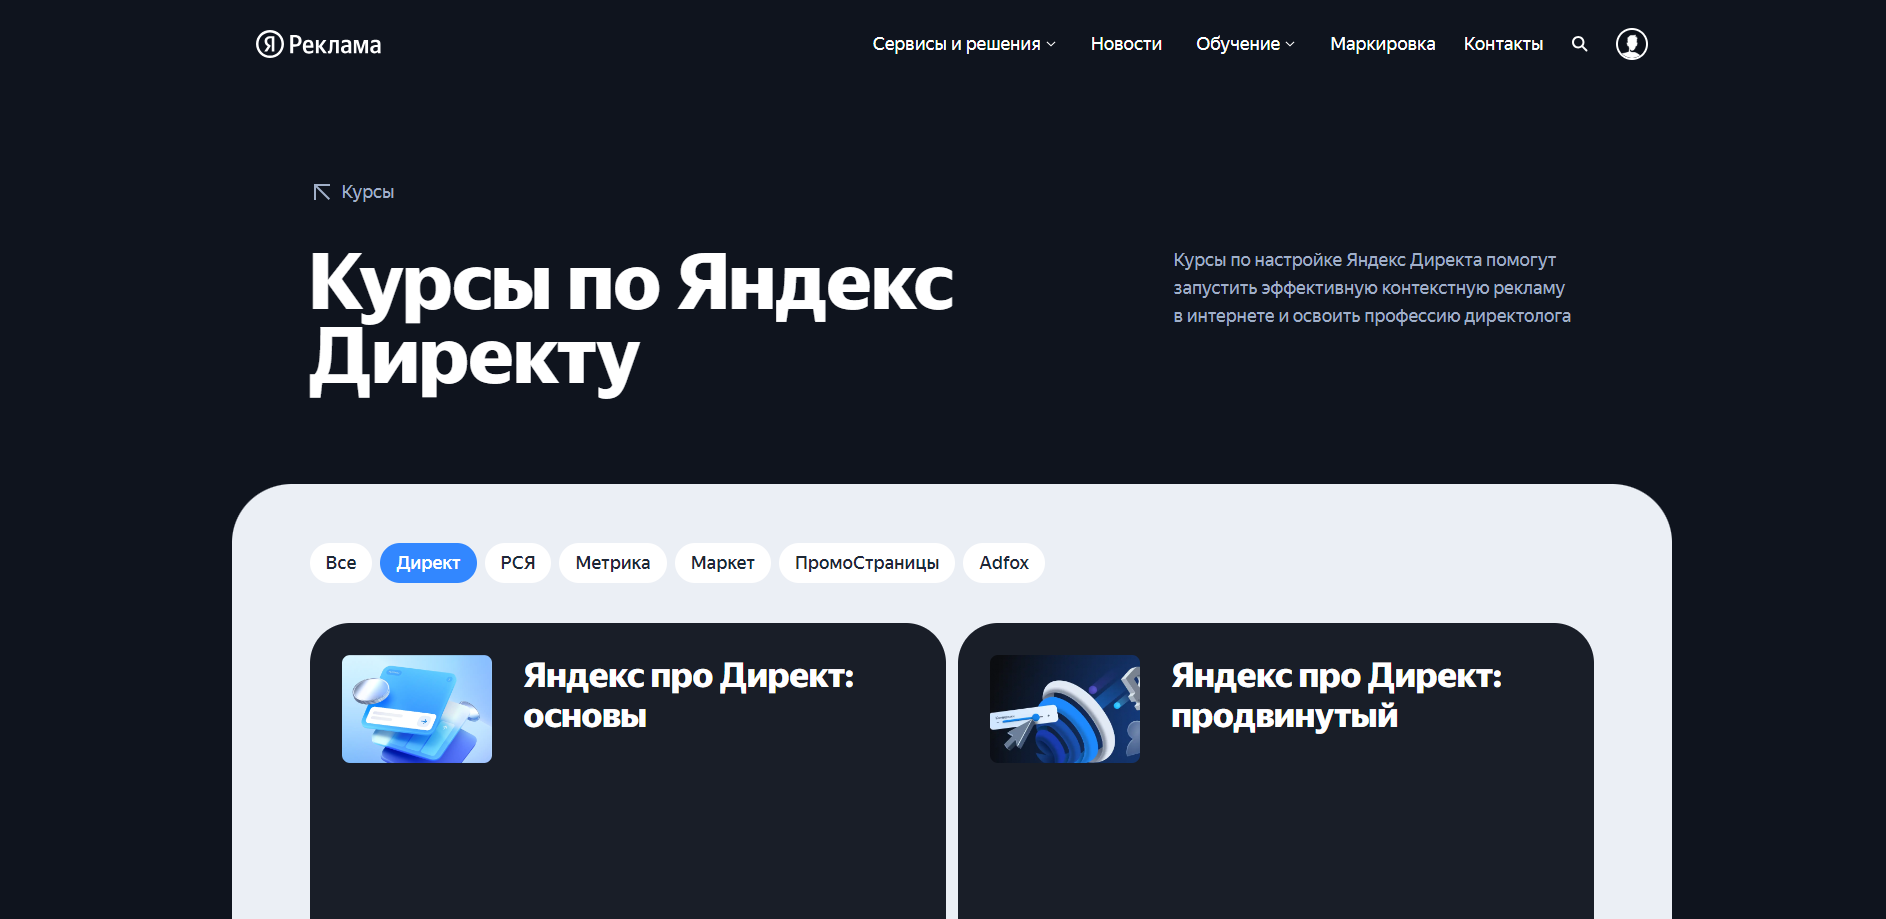Open the Курсы breadcrumb link
Viewport: 1886px width, 919px height.
tap(368, 192)
